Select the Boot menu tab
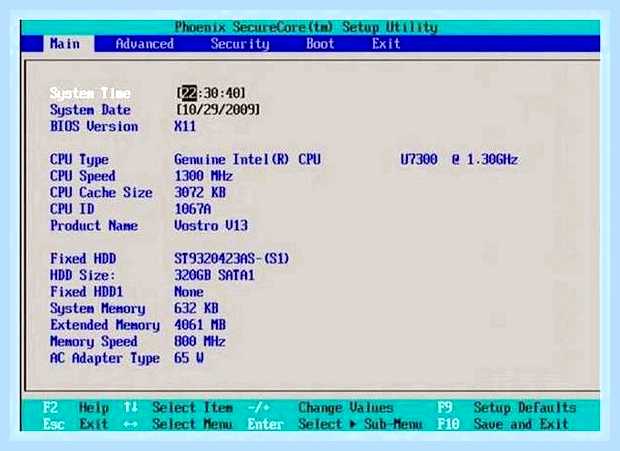The width and height of the screenshot is (620, 451). pyautogui.click(x=320, y=43)
